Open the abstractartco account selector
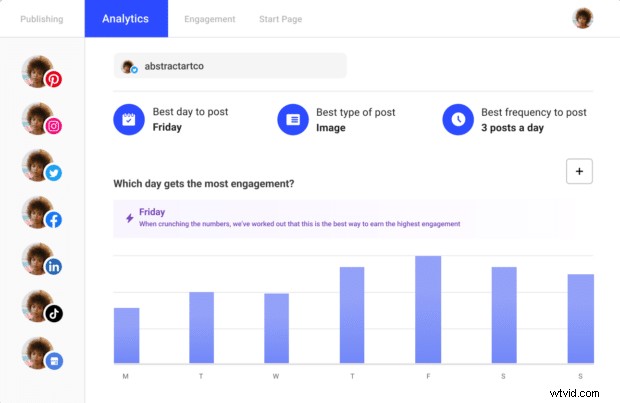 230,66
